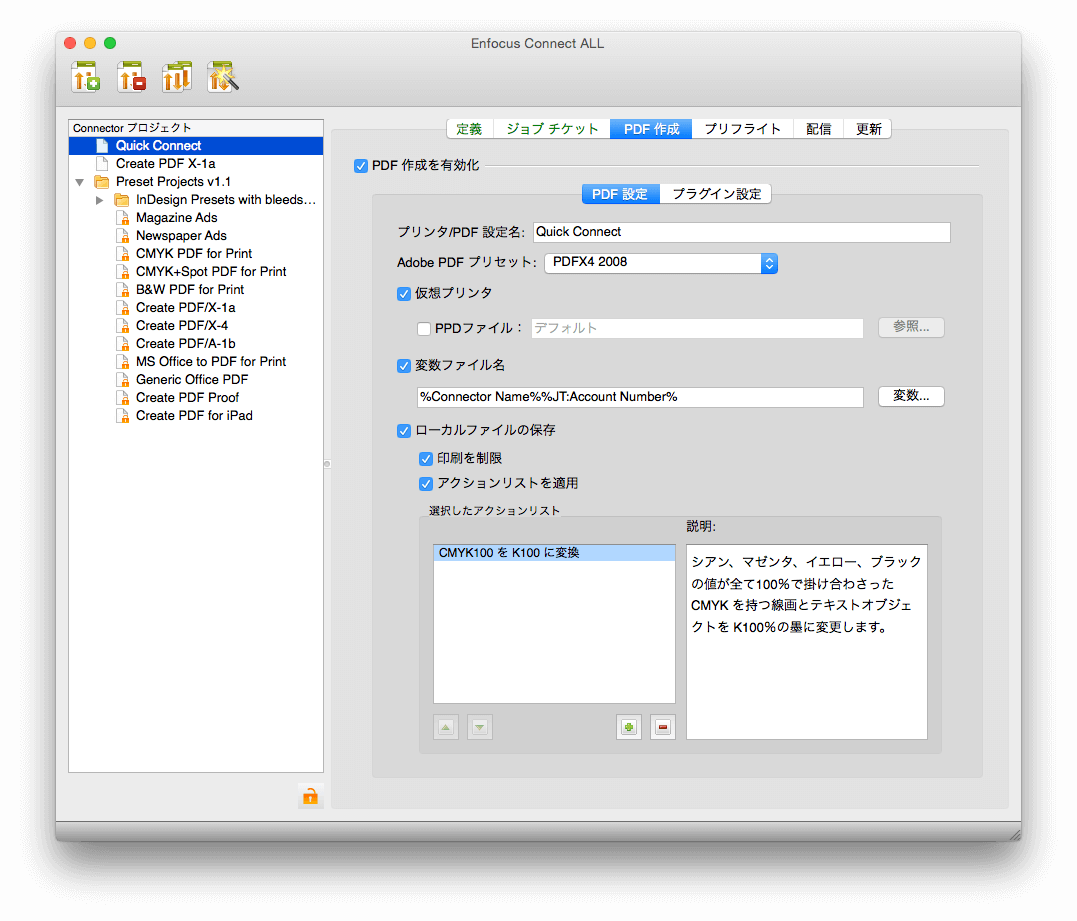Image resolution: width=1077 pixels, height=921 pixels.
Task: Click the PPD file path field
Action: tap(697, 328)
